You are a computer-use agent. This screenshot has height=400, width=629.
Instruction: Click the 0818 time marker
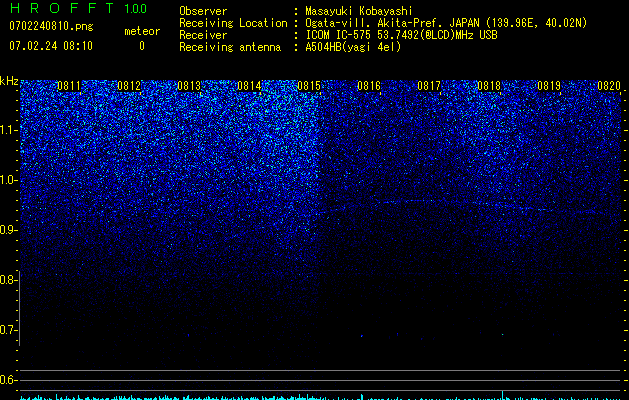coord(489,86)
